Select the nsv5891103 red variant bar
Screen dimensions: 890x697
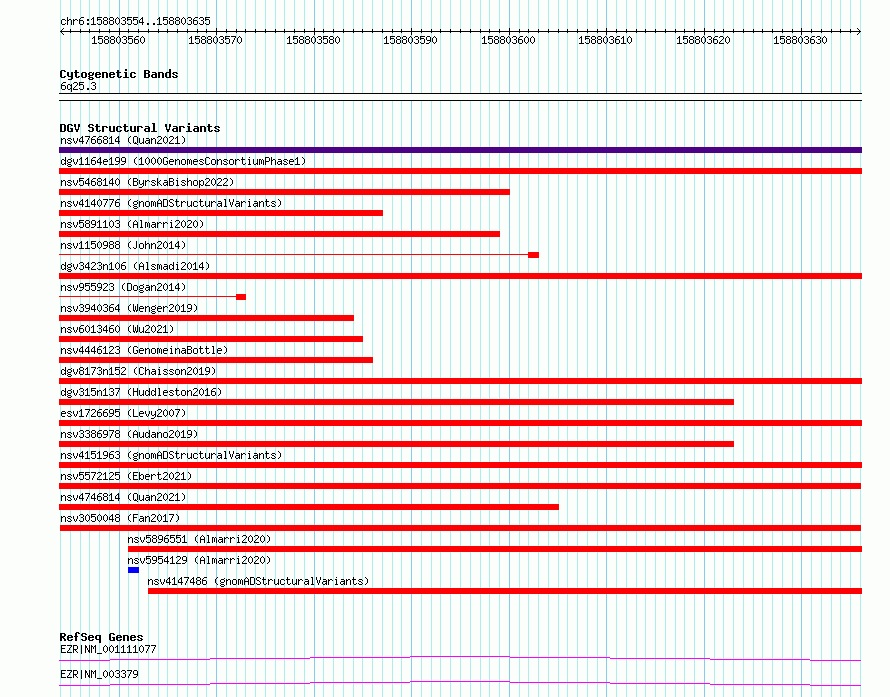(x=279, y=234)
